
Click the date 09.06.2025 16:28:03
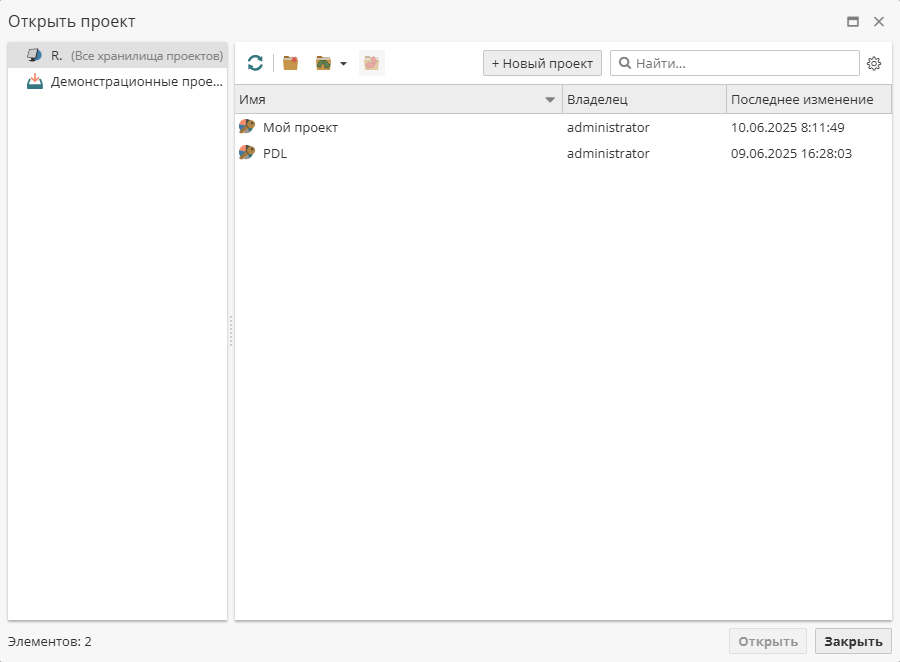tap(792, 154)
